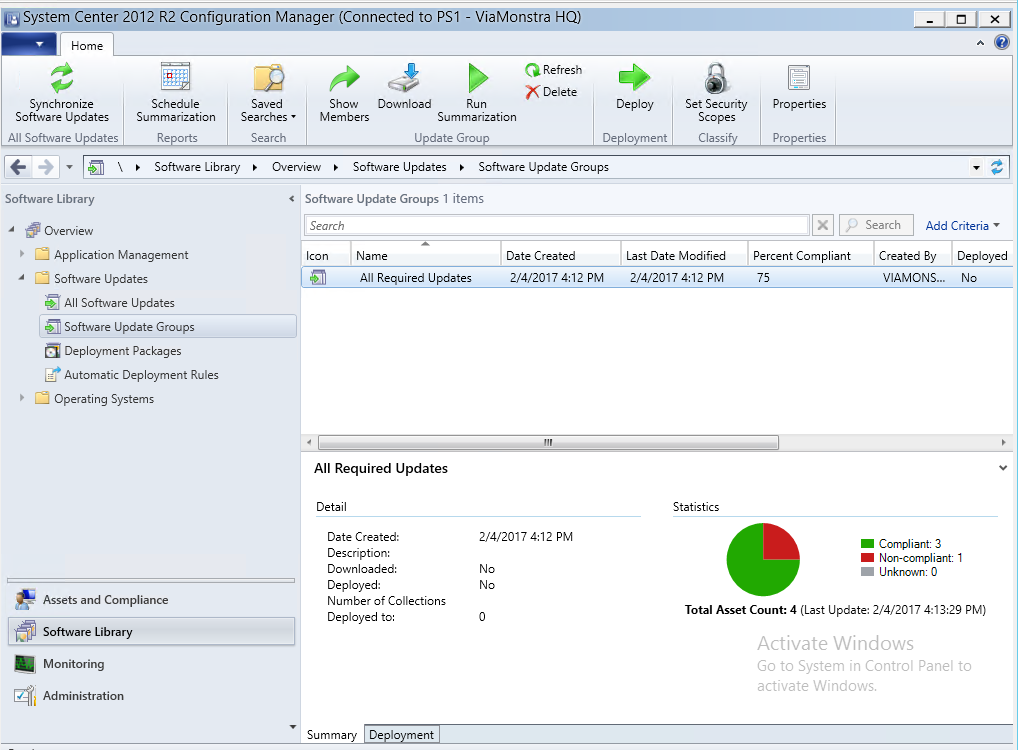Select the Home ribbon tab
The width and height of the screenshot is (1018, 750).
tap(87, 45)
